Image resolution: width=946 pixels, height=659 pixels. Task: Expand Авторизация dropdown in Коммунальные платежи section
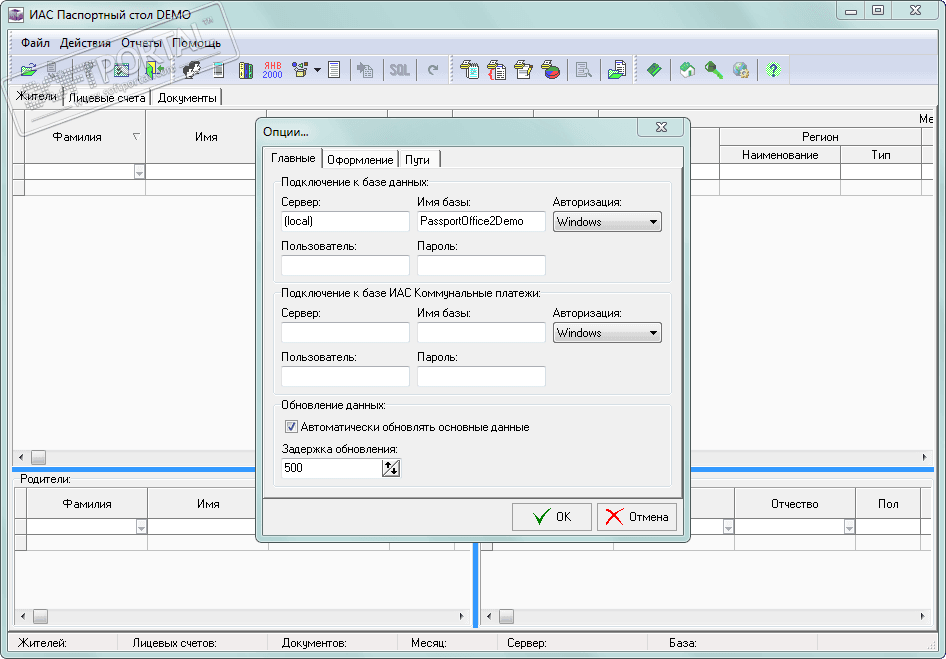coord(607,333)
